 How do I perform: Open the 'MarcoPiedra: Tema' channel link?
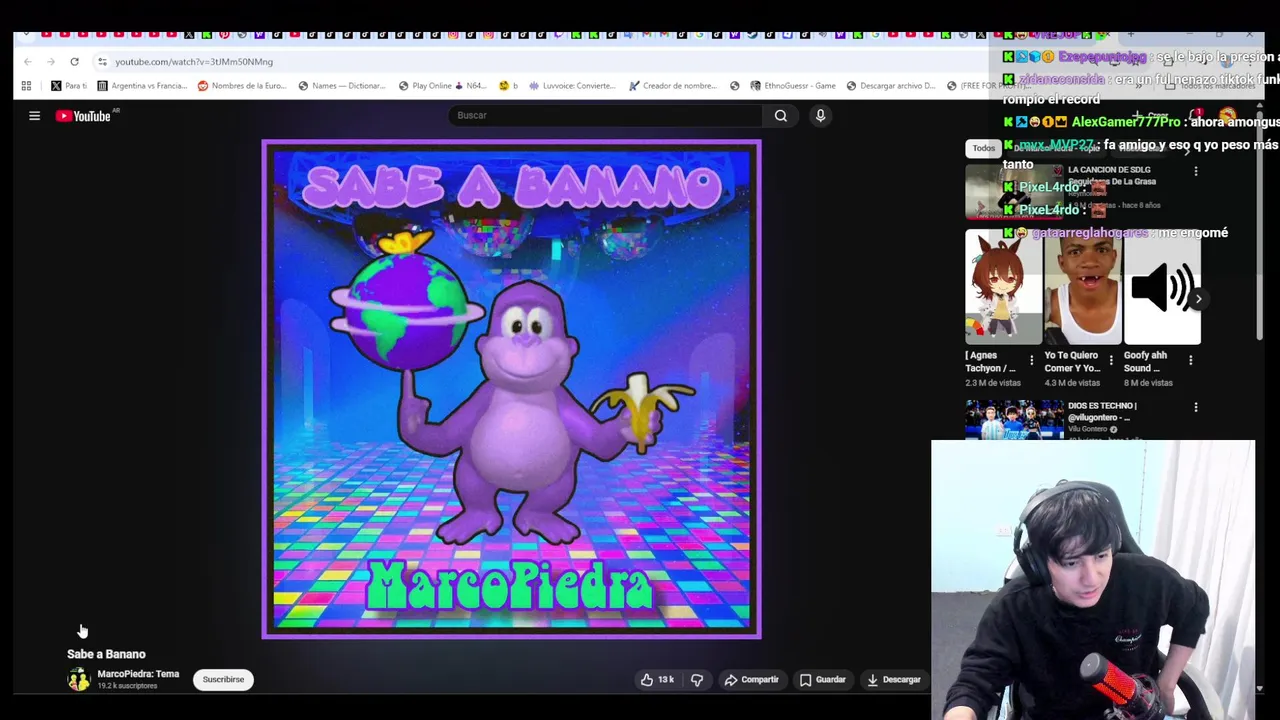(x=138, y=675)
